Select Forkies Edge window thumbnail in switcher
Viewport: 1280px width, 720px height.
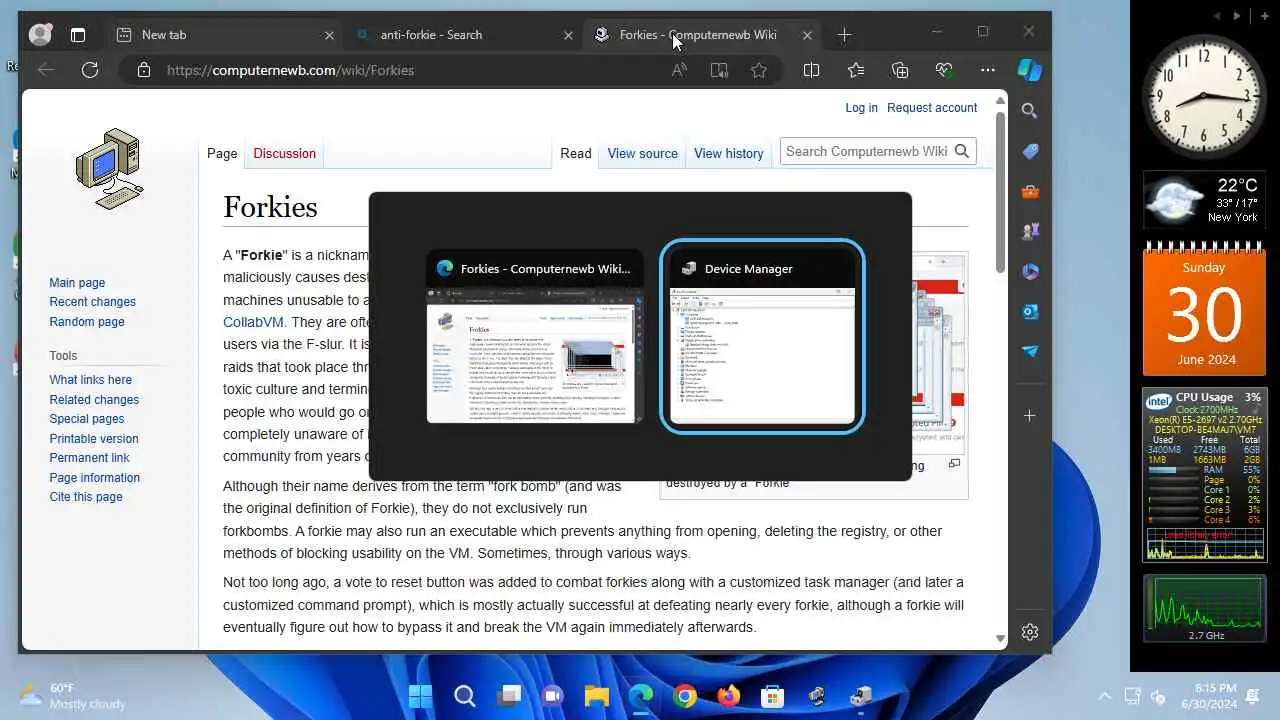pos(535,336)
